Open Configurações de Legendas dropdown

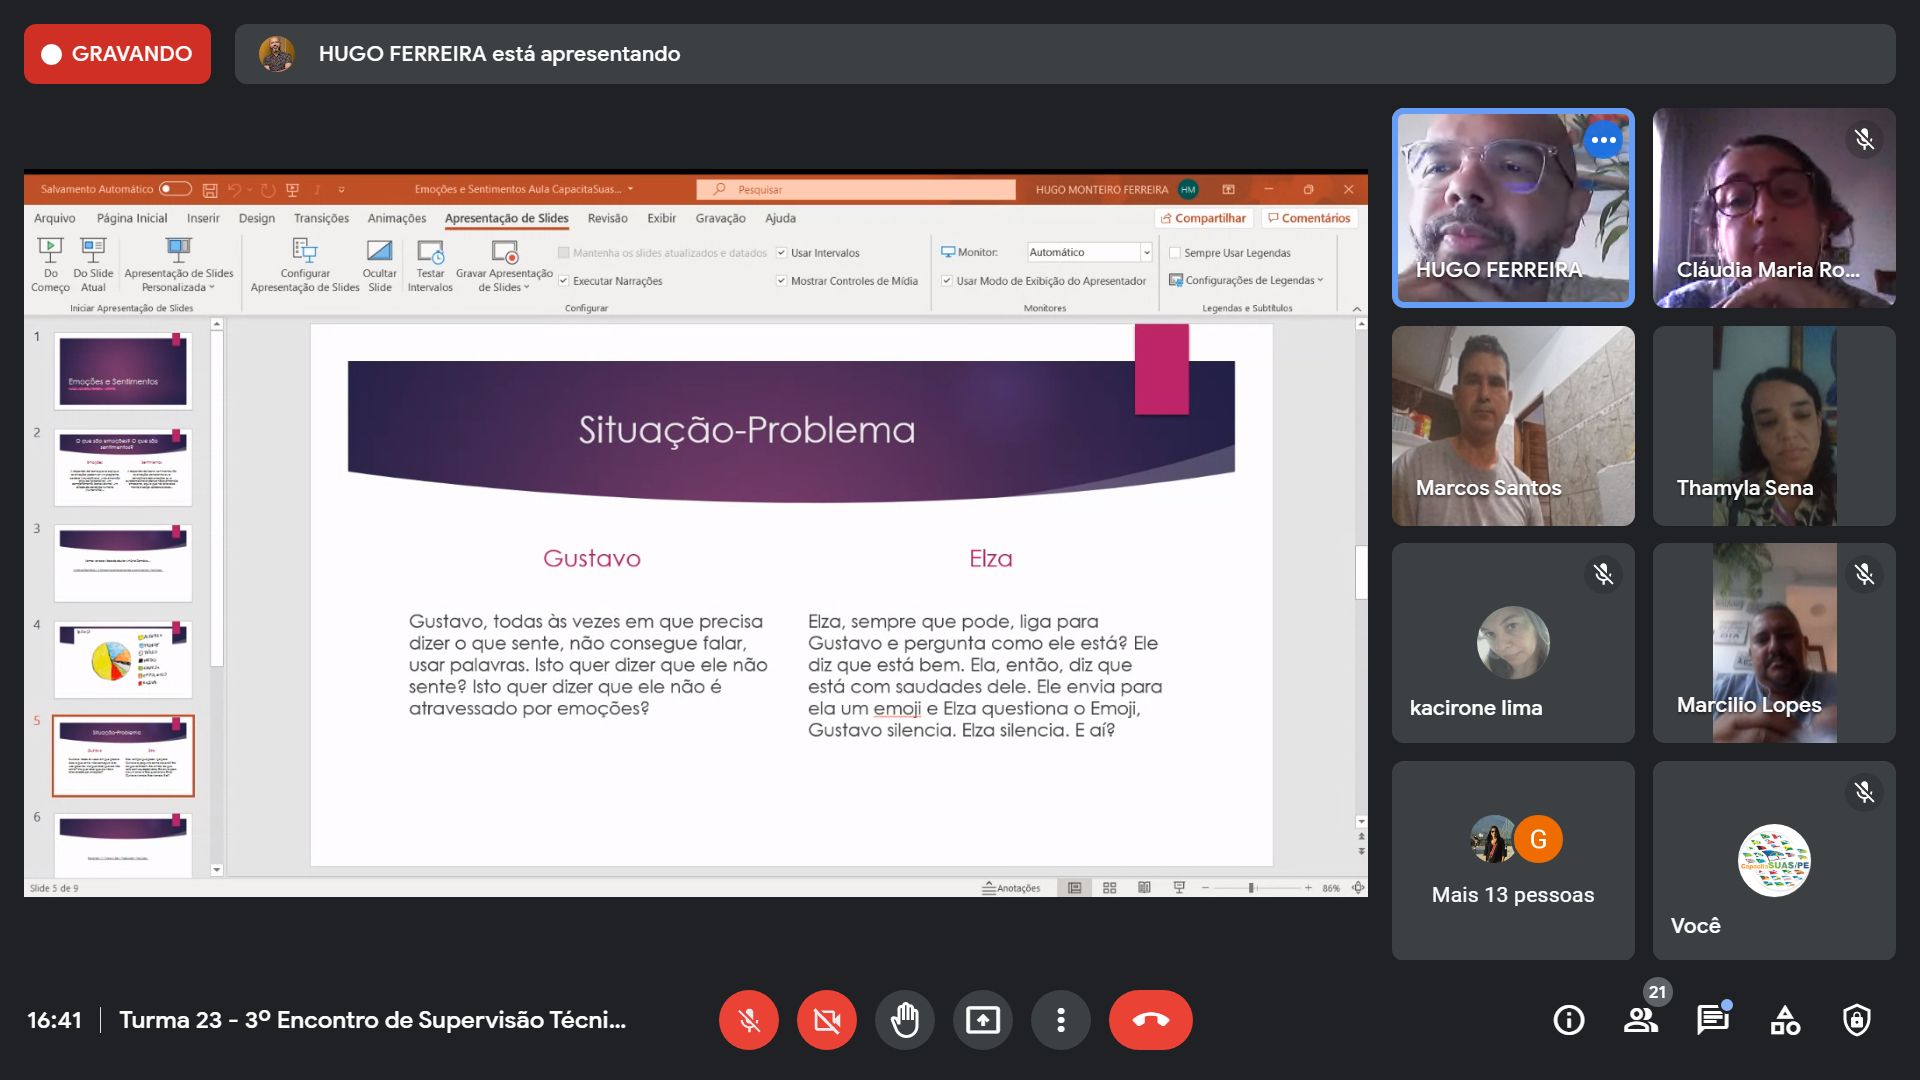(x=1251, y=281)
